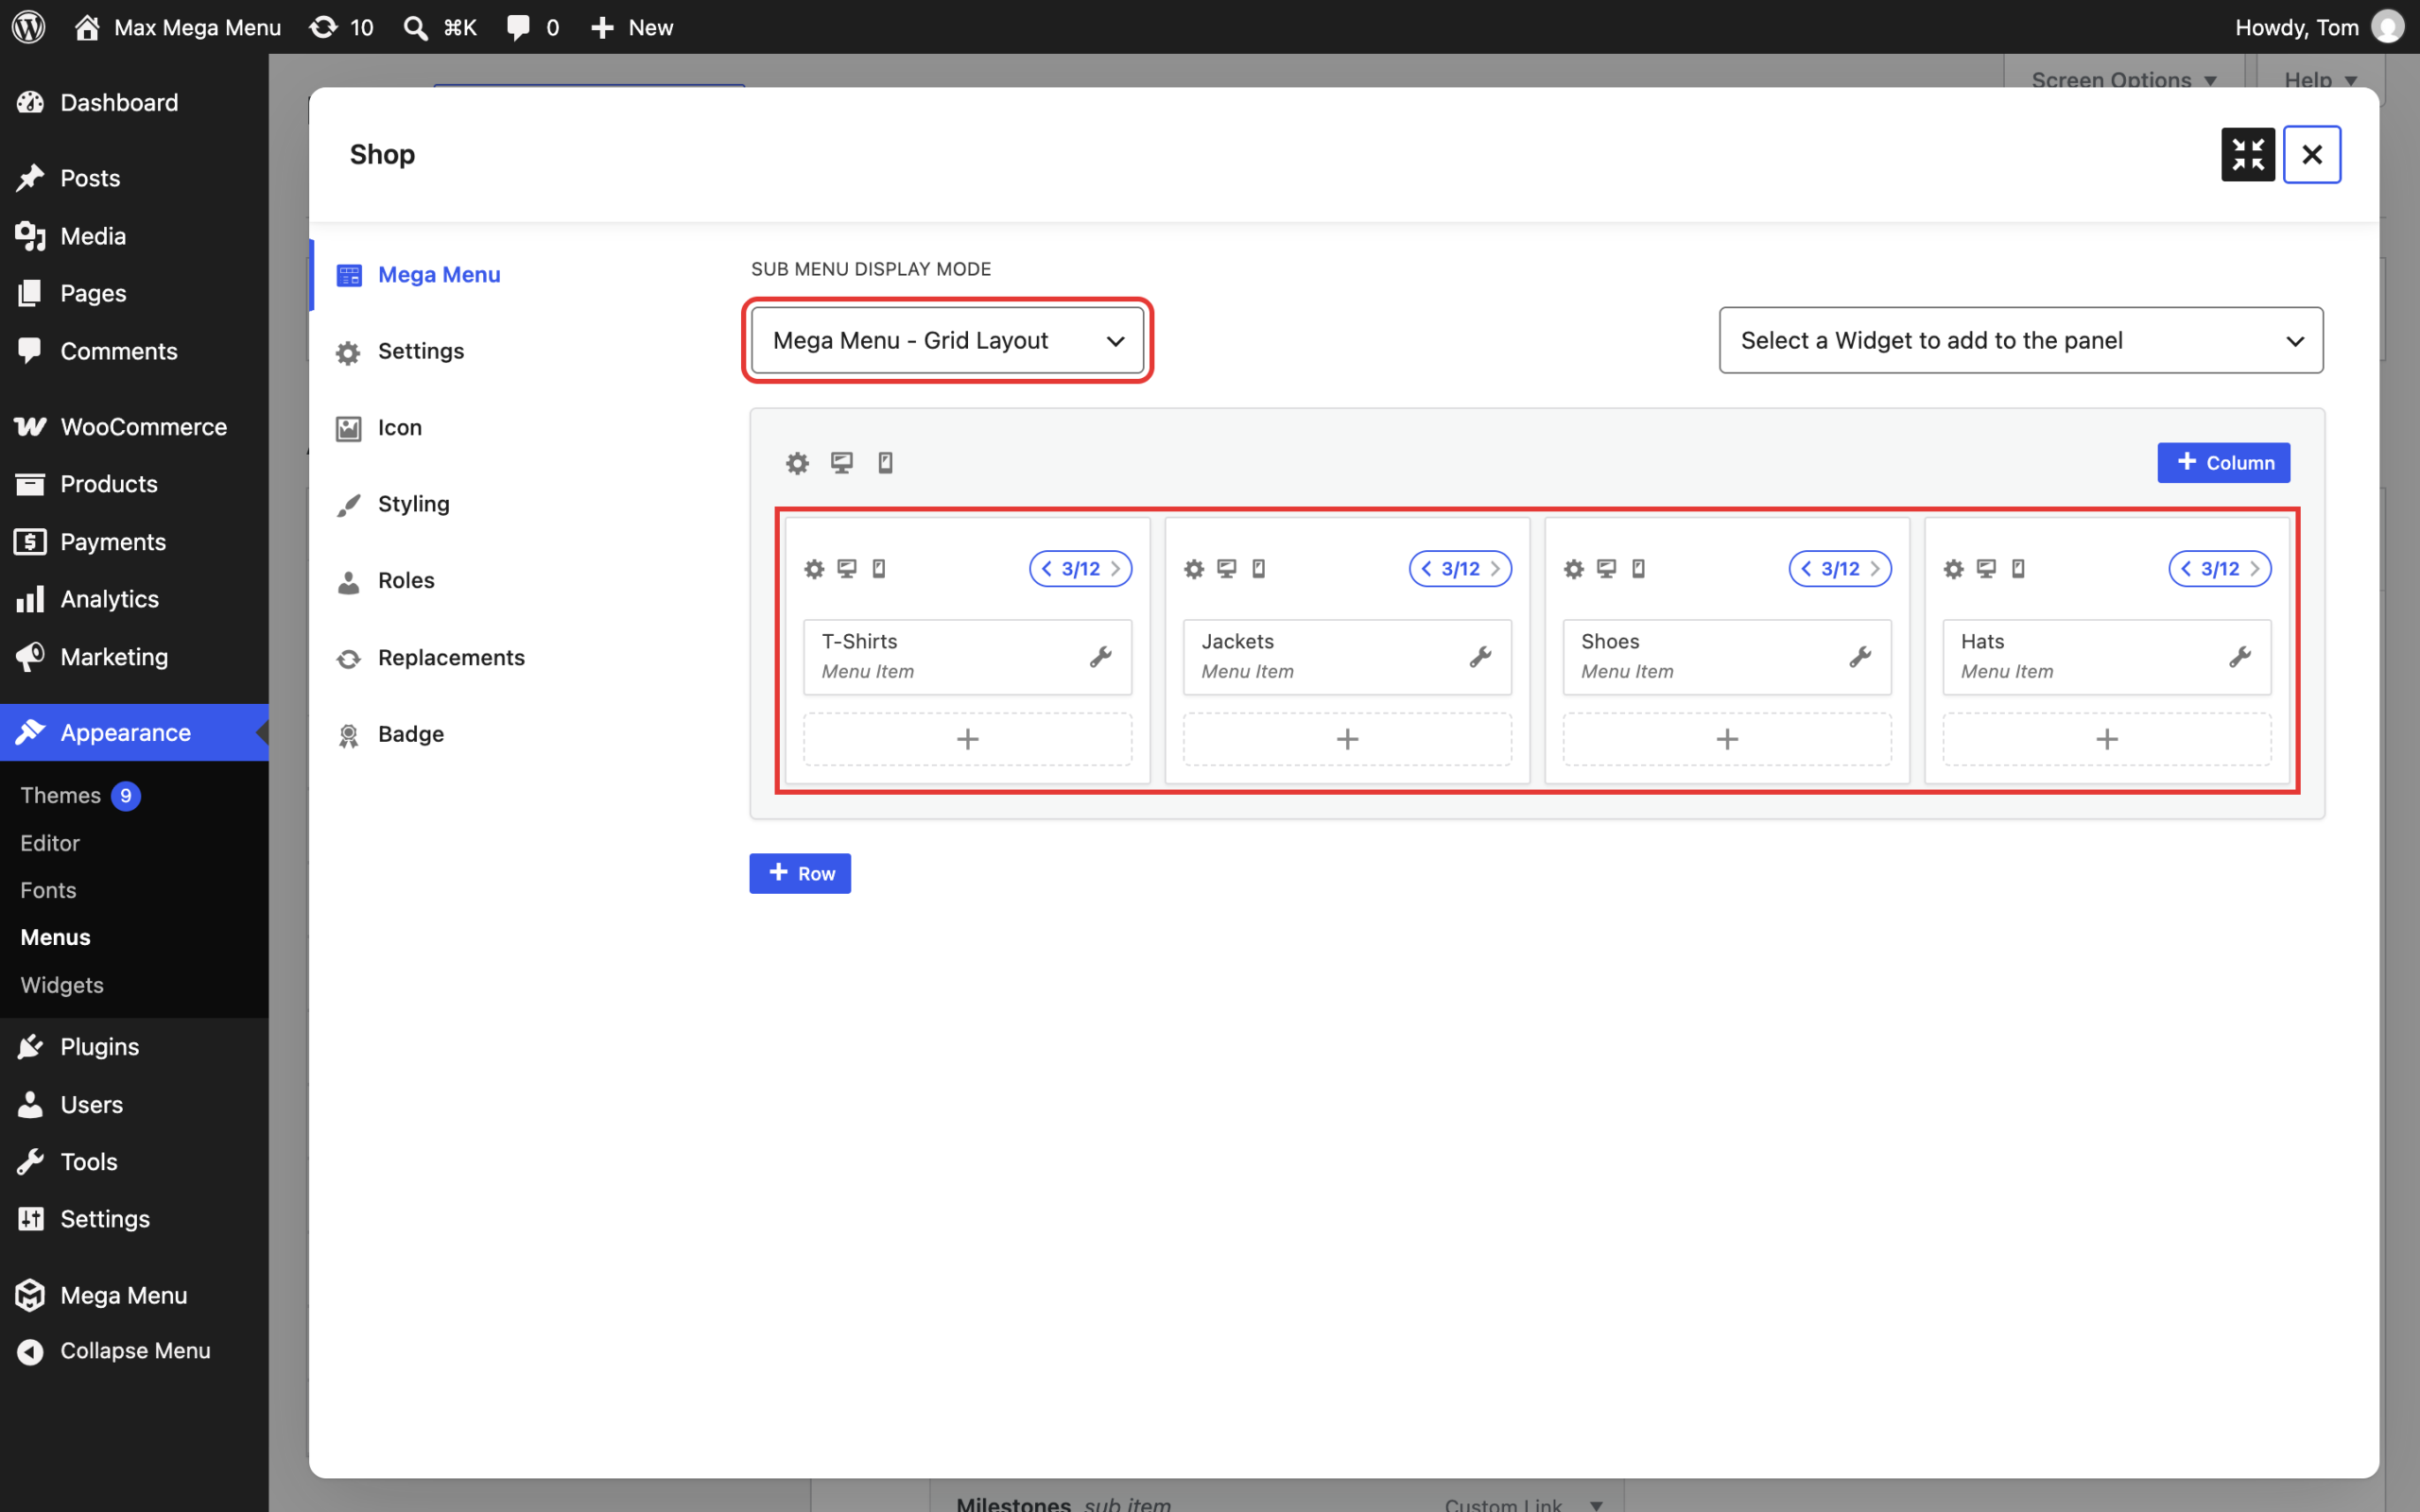Viewport: 2420px width, 1512px height.
Task: Toggle mobile visibility in Shoes column
Action: coord(1638,569)
